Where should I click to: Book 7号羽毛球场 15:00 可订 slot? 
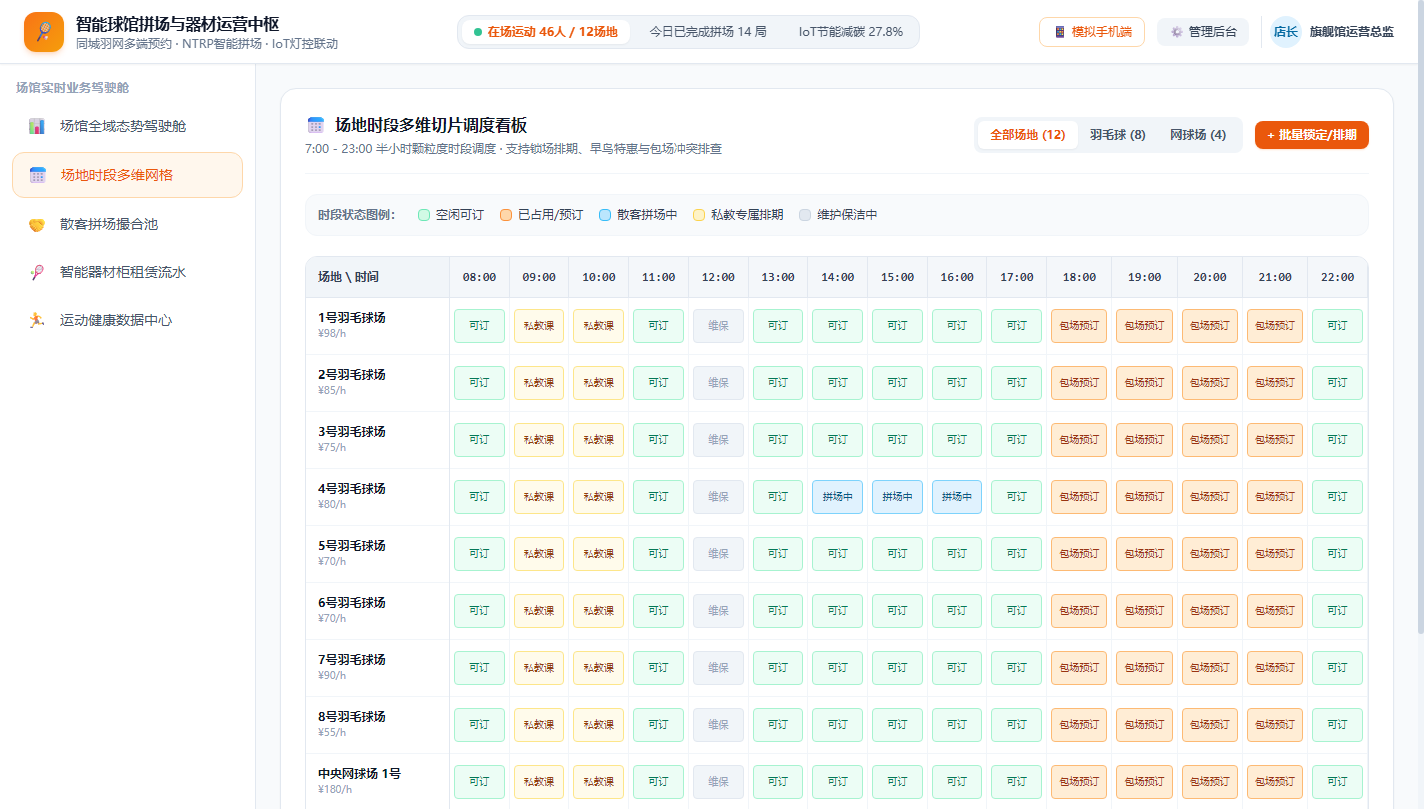[x=897, y=668]
